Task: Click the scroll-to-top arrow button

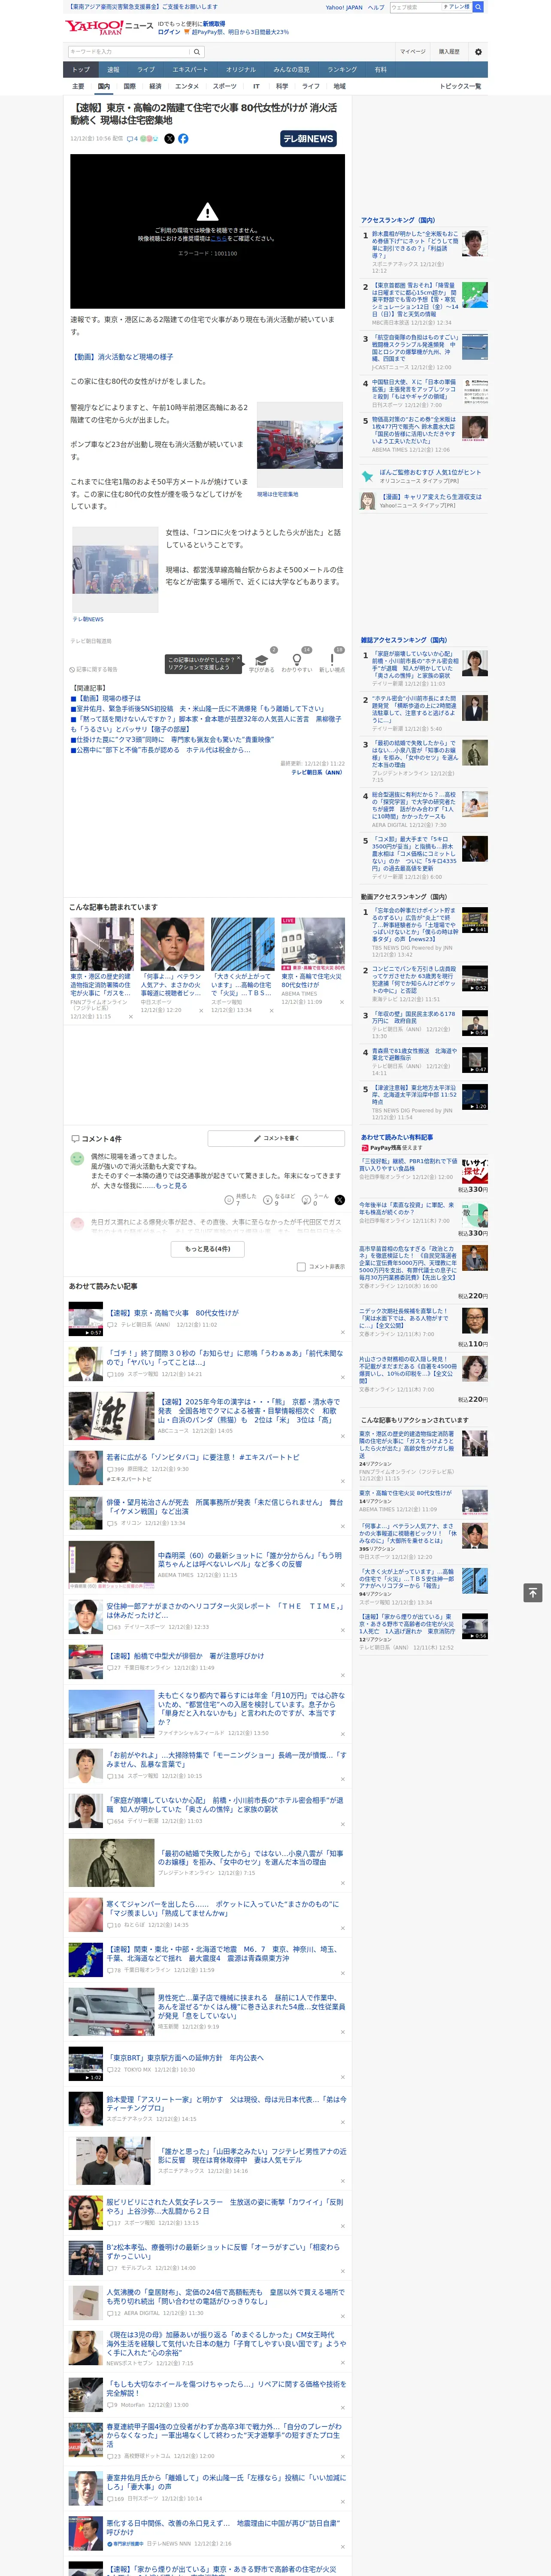Action: [x=532, y=1592]
